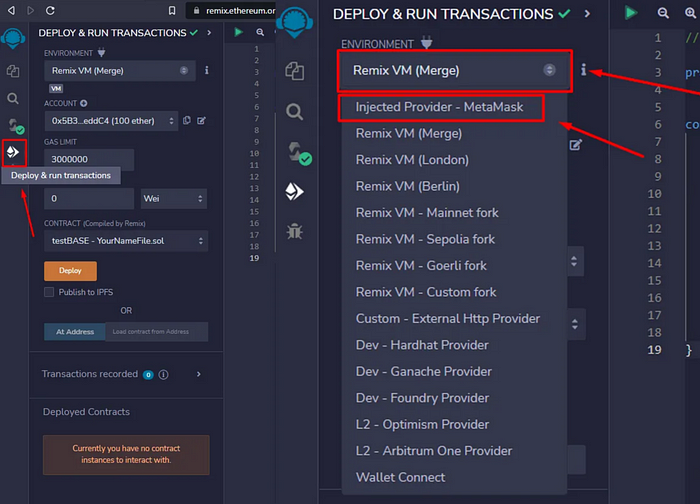Open the account selector dropdown

click(x=111, y=121)
